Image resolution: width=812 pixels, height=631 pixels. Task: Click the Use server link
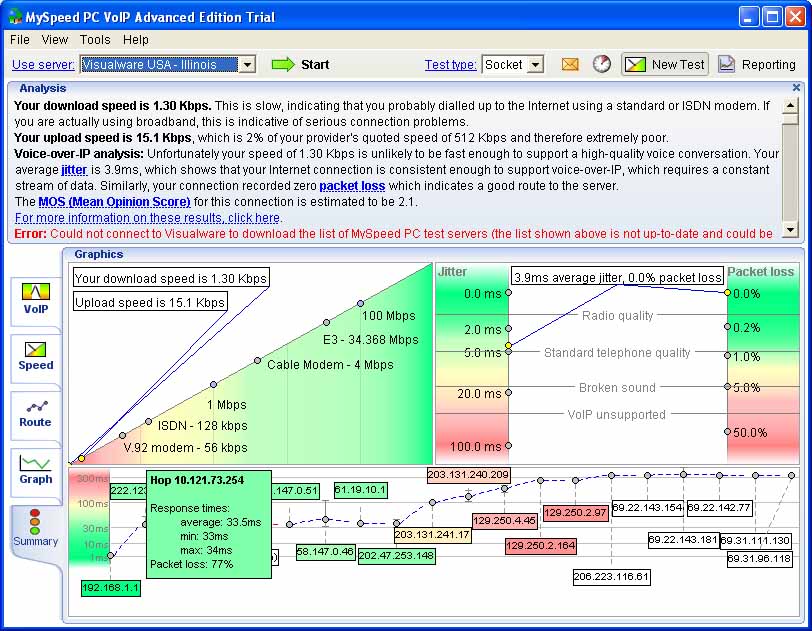[x=44, y=65]
